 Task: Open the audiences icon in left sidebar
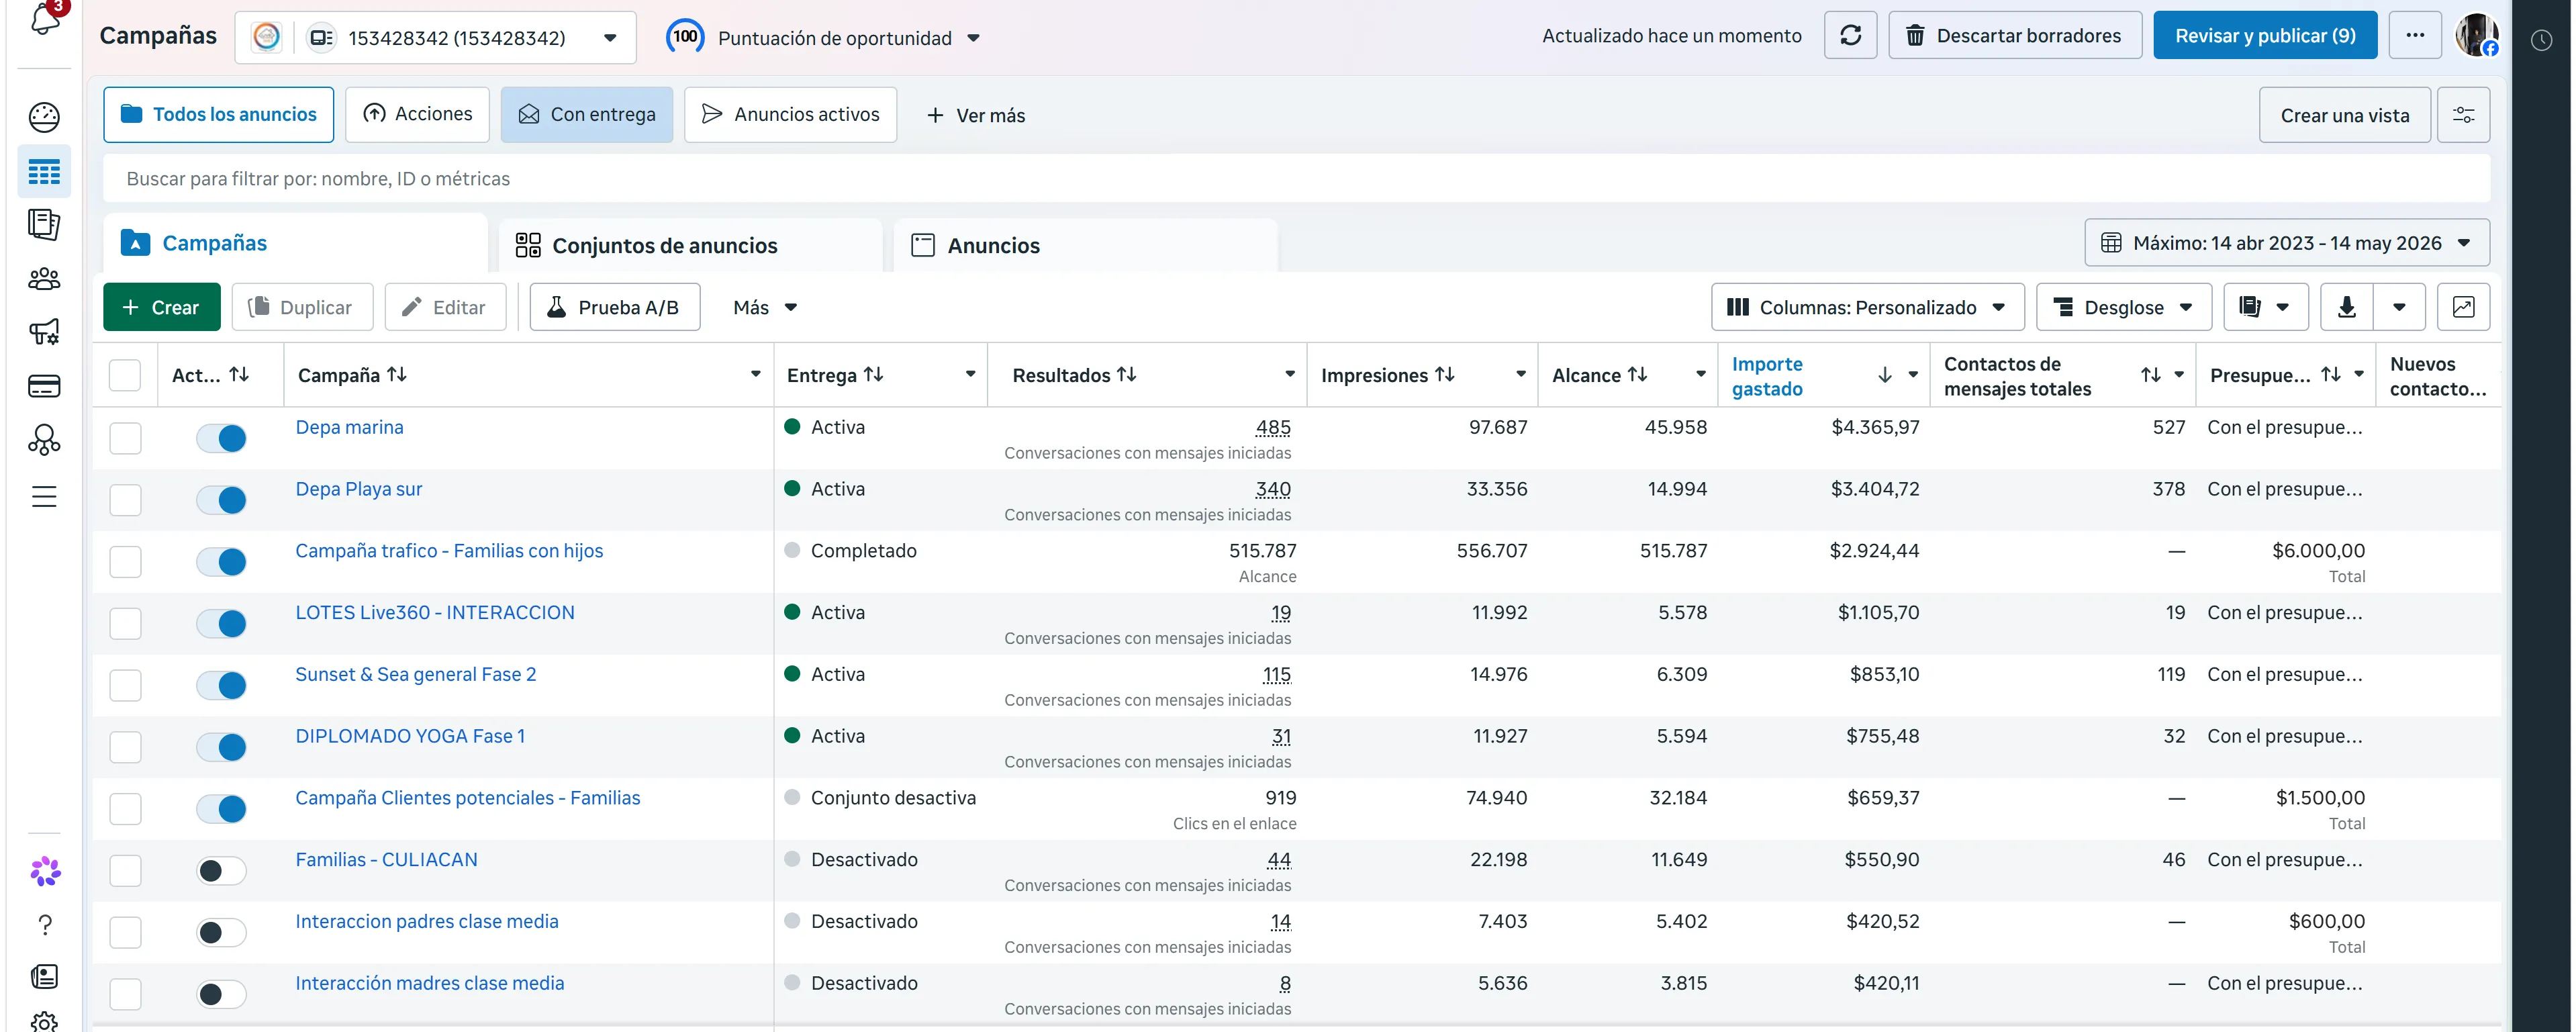pos(44,278)
